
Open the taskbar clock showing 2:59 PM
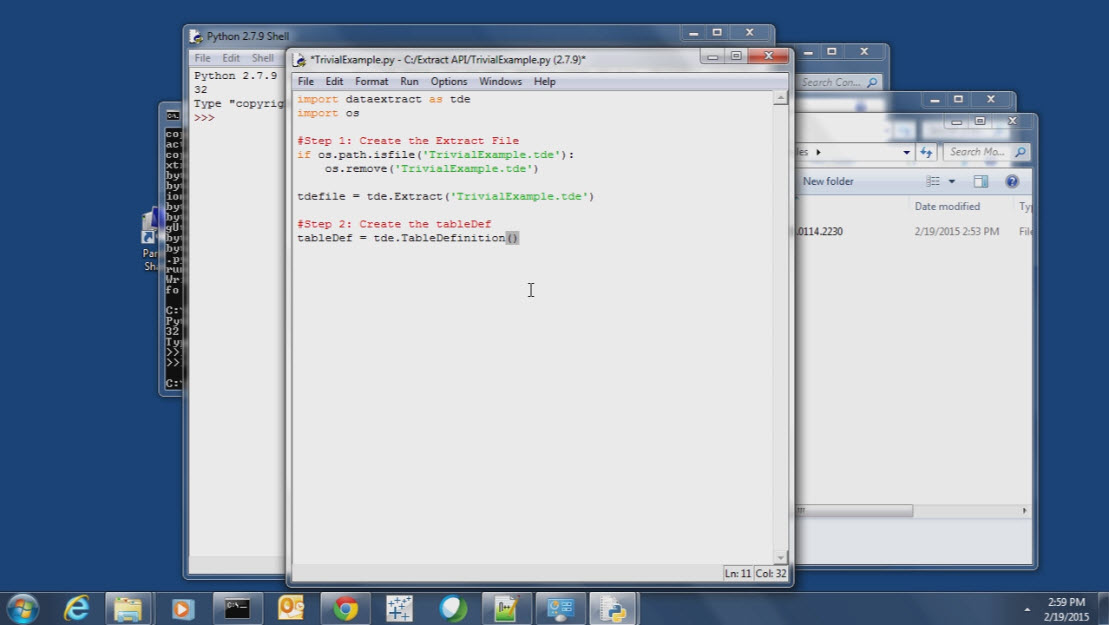(x=1066, y=609)
